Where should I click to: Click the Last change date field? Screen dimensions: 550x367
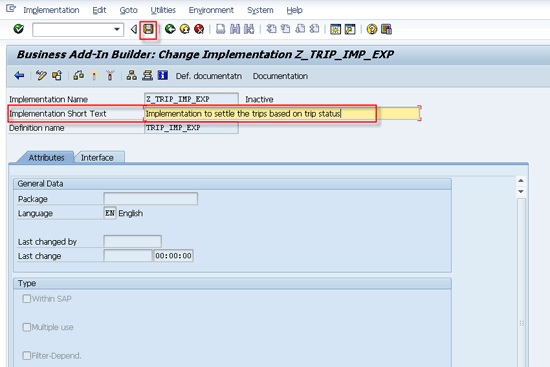tap(128, 256)
